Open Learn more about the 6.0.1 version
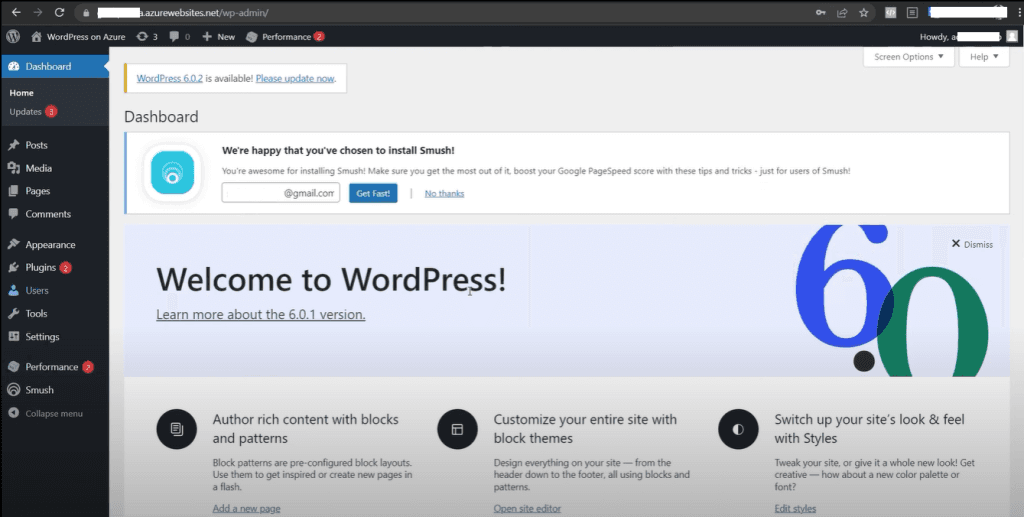1024x517 pixels. [x=261, y=315]
